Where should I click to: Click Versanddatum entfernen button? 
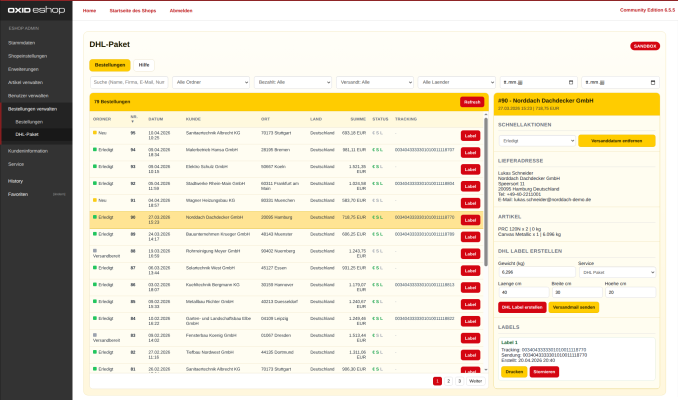(617, 141)
